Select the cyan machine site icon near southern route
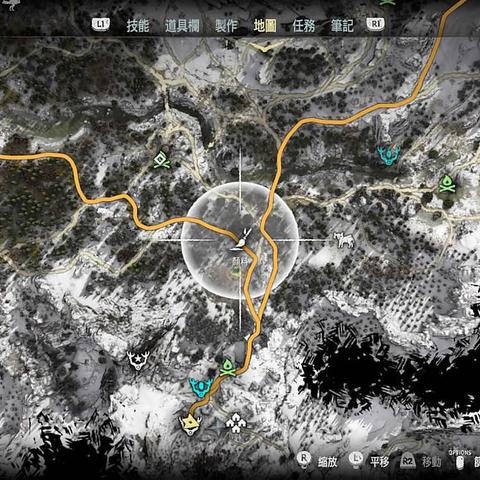 (201, 388)
